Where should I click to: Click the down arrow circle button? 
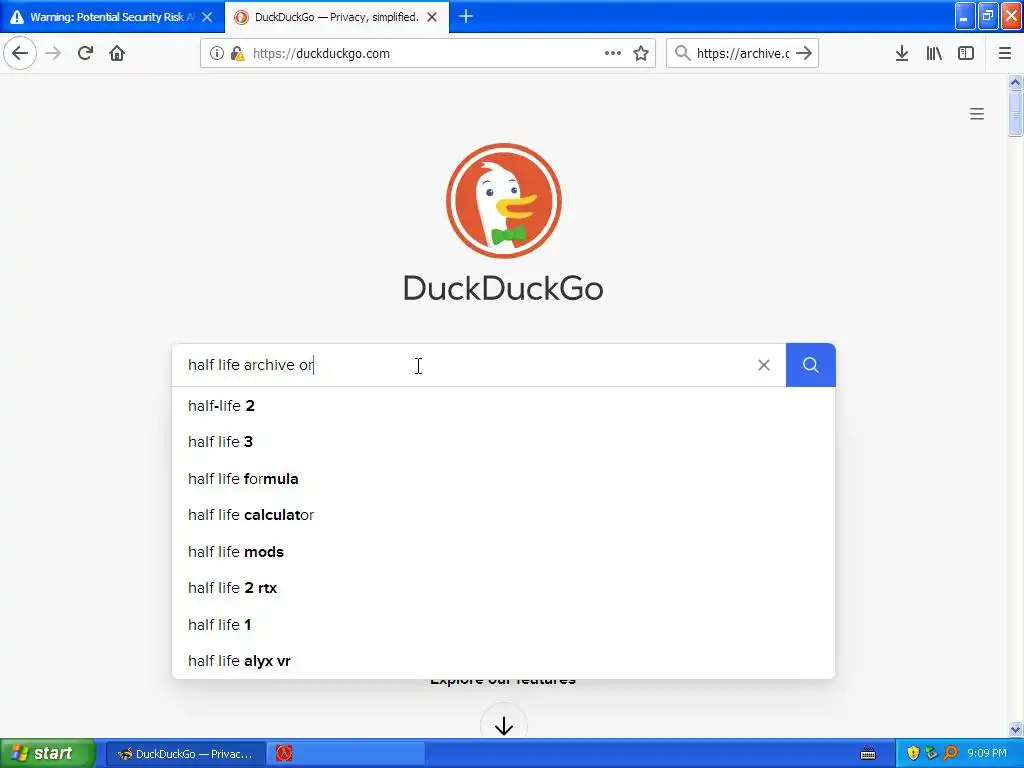point(504,726)
